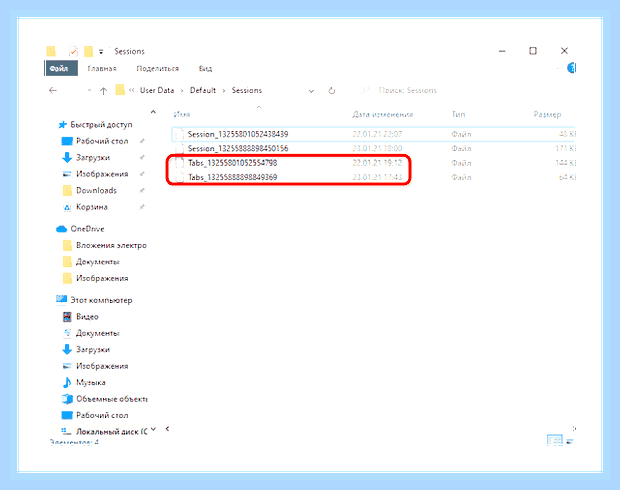
Task: Click User Data in address path
Action: [x=157, y=90]
